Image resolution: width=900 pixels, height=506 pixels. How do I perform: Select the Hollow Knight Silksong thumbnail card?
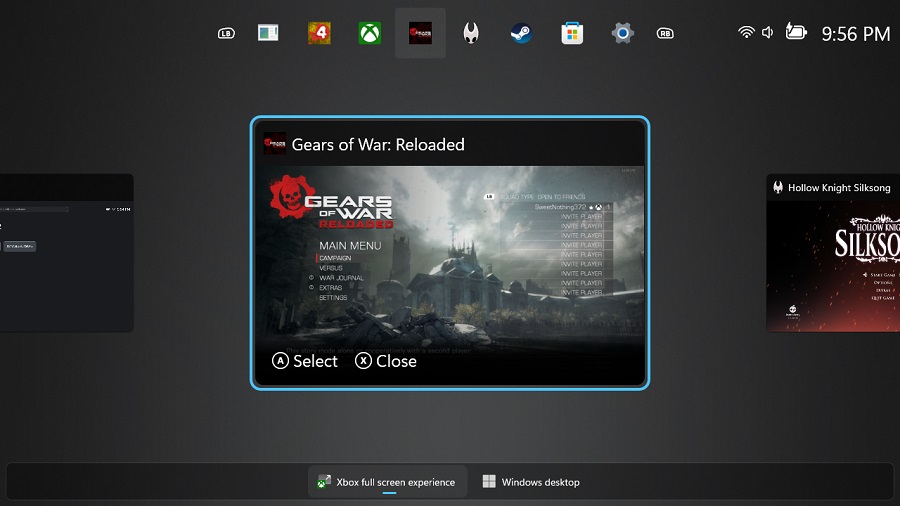point(833,253)
